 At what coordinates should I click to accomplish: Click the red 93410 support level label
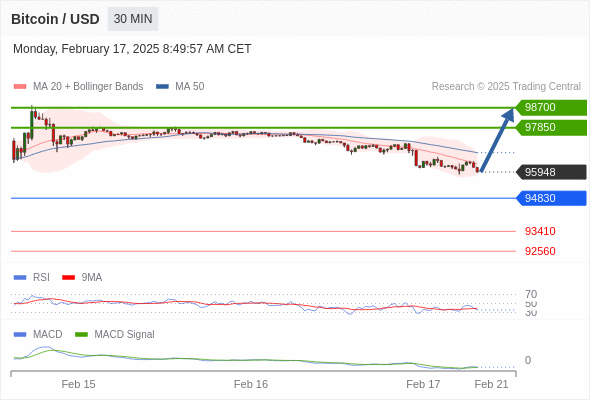click(x=540, y=231)
